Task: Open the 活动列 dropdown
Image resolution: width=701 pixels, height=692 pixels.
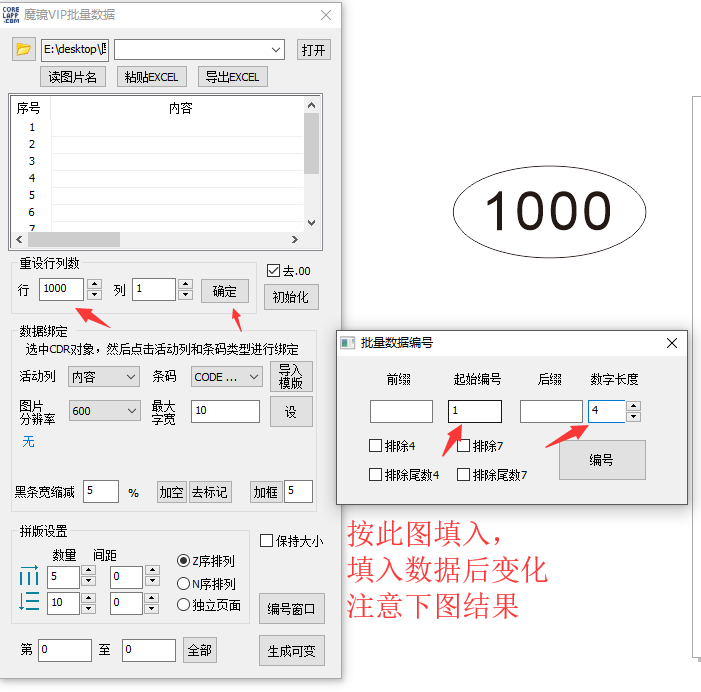Action: click(x=104, y=377)
